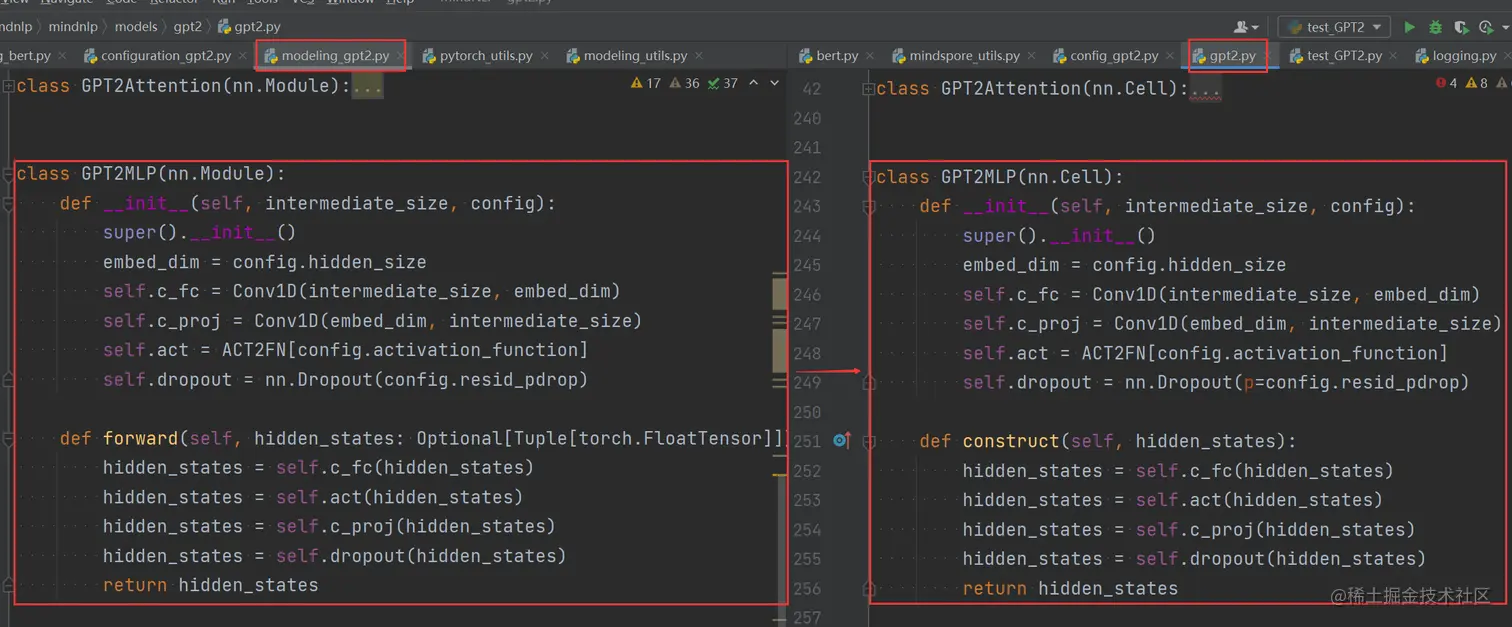
Task: Click the 8 warnings indicator in gpt2.py
Action: [1477, 83]
